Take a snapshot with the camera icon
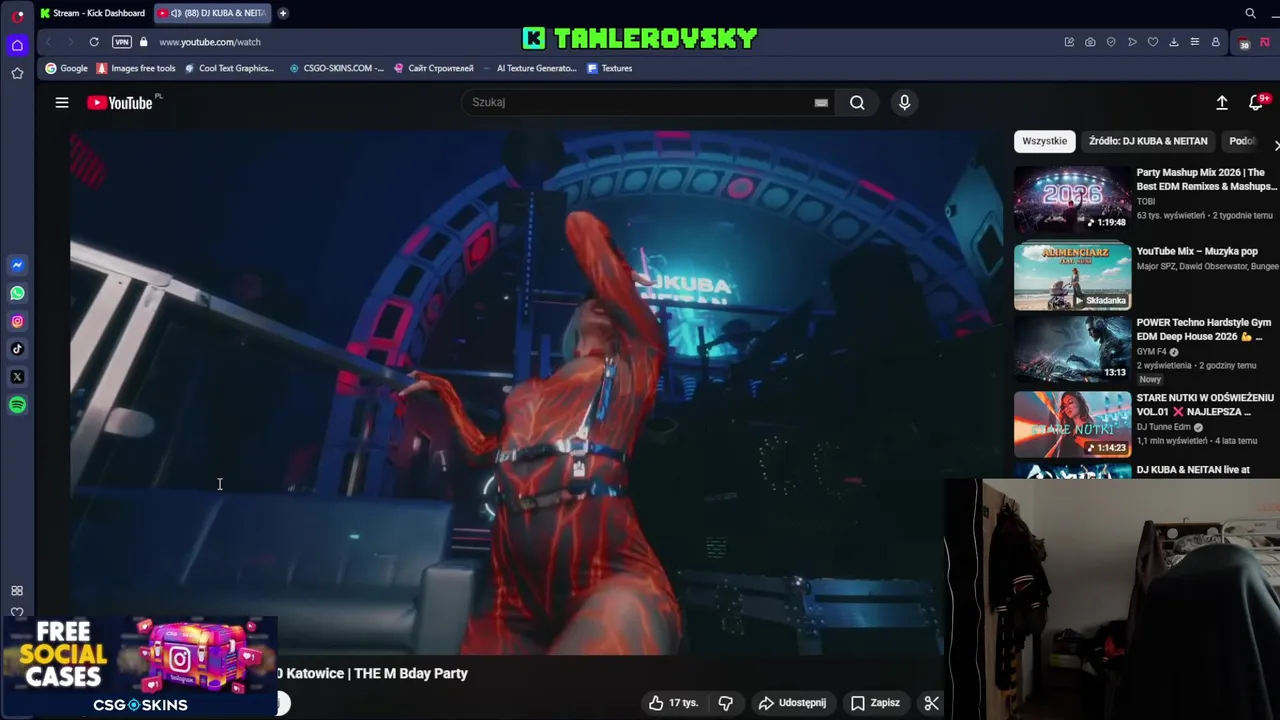This screenshot has width=1280, height=720. (x=1090, y=42)
